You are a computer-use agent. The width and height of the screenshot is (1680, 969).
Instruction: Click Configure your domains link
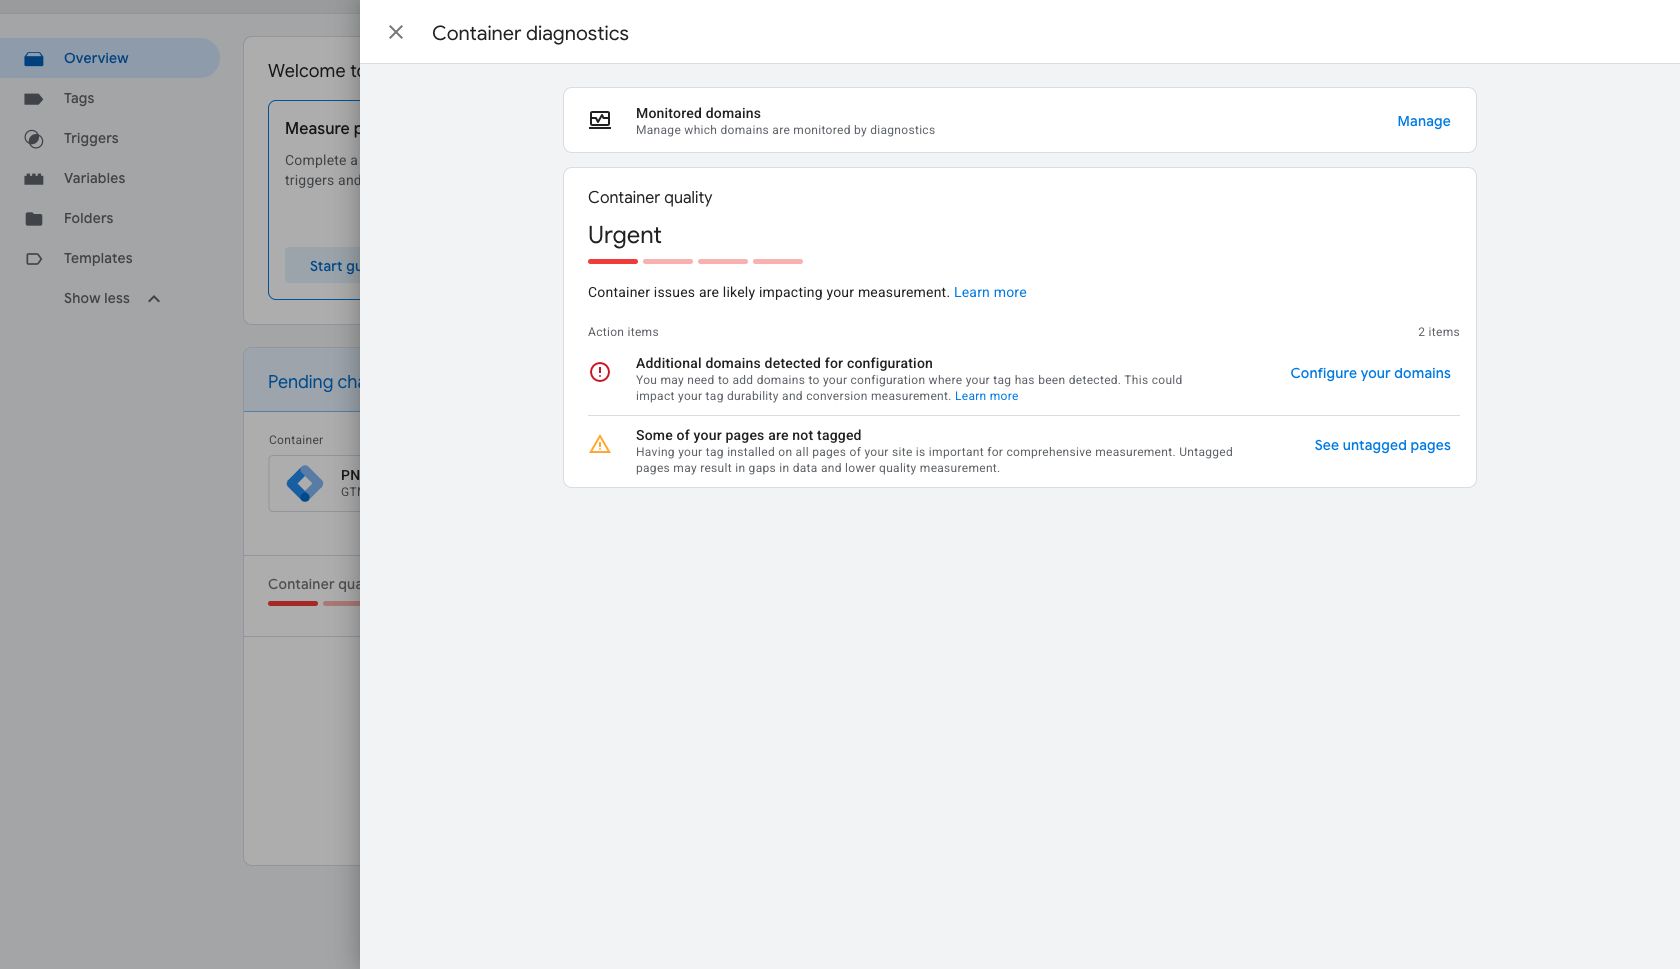(1370, 373)
